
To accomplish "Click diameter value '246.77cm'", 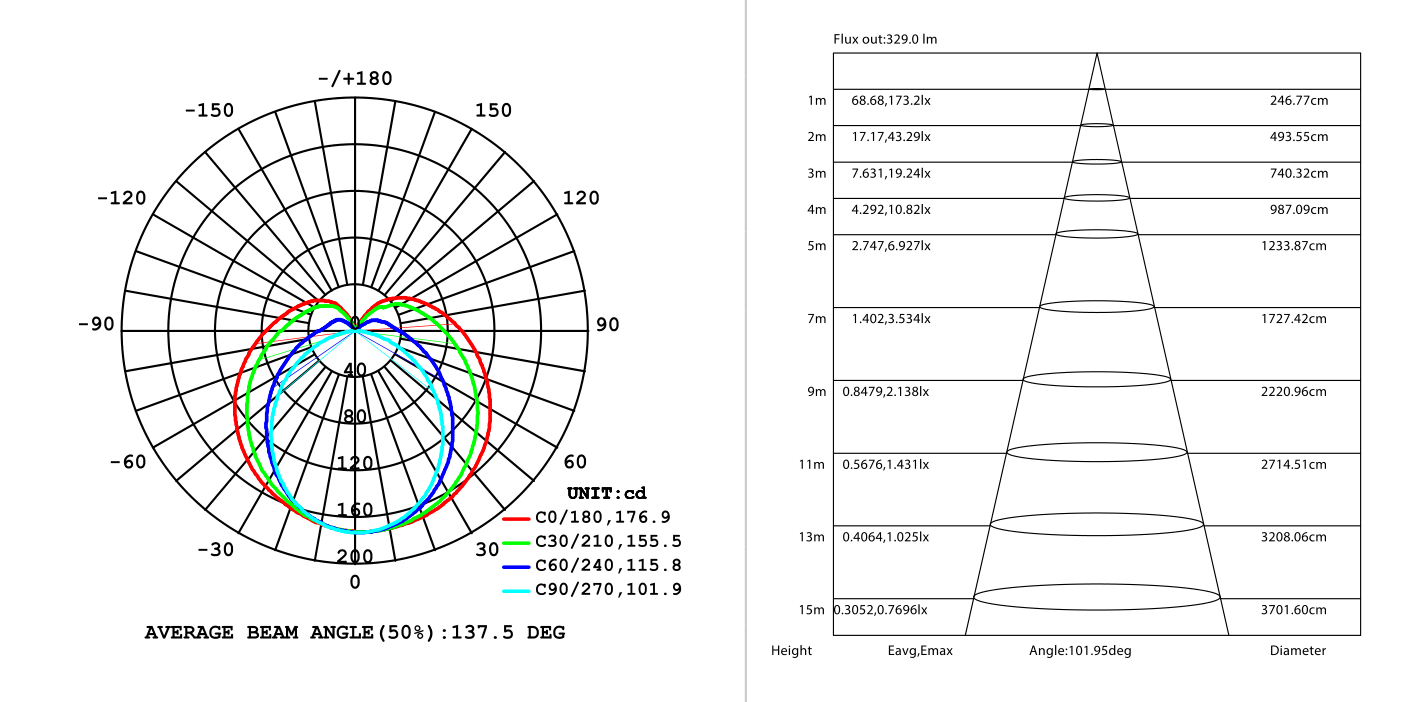I will [1299, 101].
